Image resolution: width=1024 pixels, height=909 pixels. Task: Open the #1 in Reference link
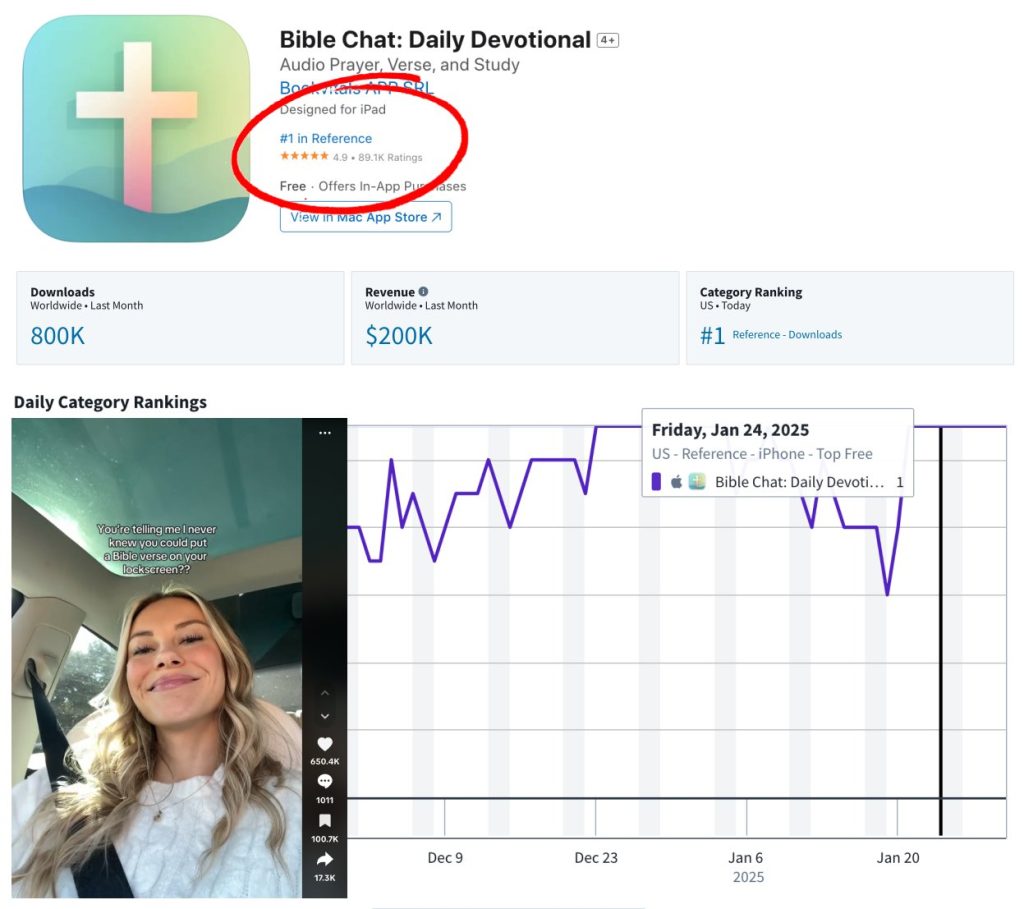click(x=326, y=139)
